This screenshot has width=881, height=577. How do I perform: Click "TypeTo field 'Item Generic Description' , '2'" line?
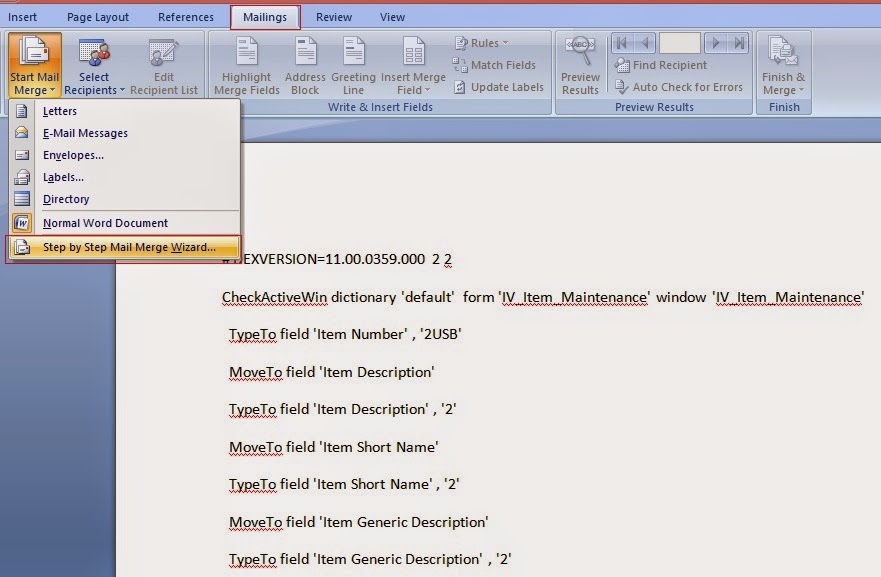point(370,560)
